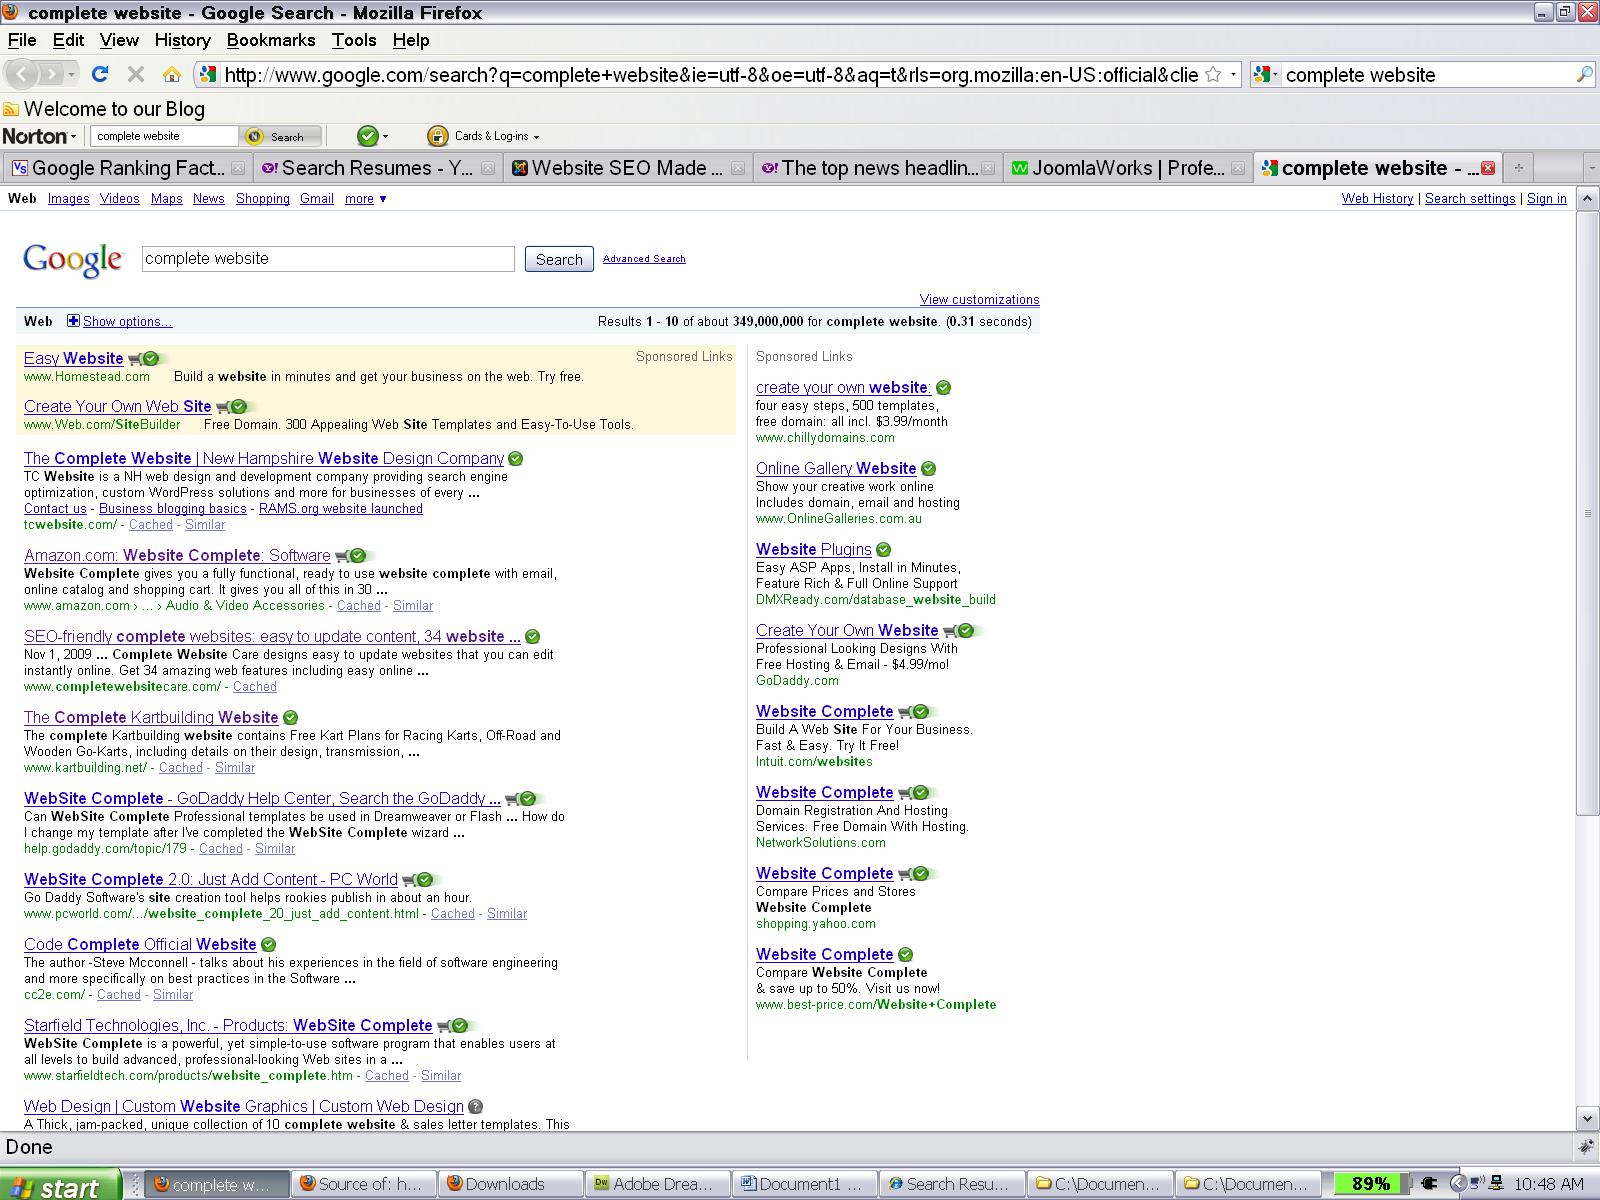Click the vertical scrollbar thumb
The image size is (1600, 1200).
coord(1587,513)
